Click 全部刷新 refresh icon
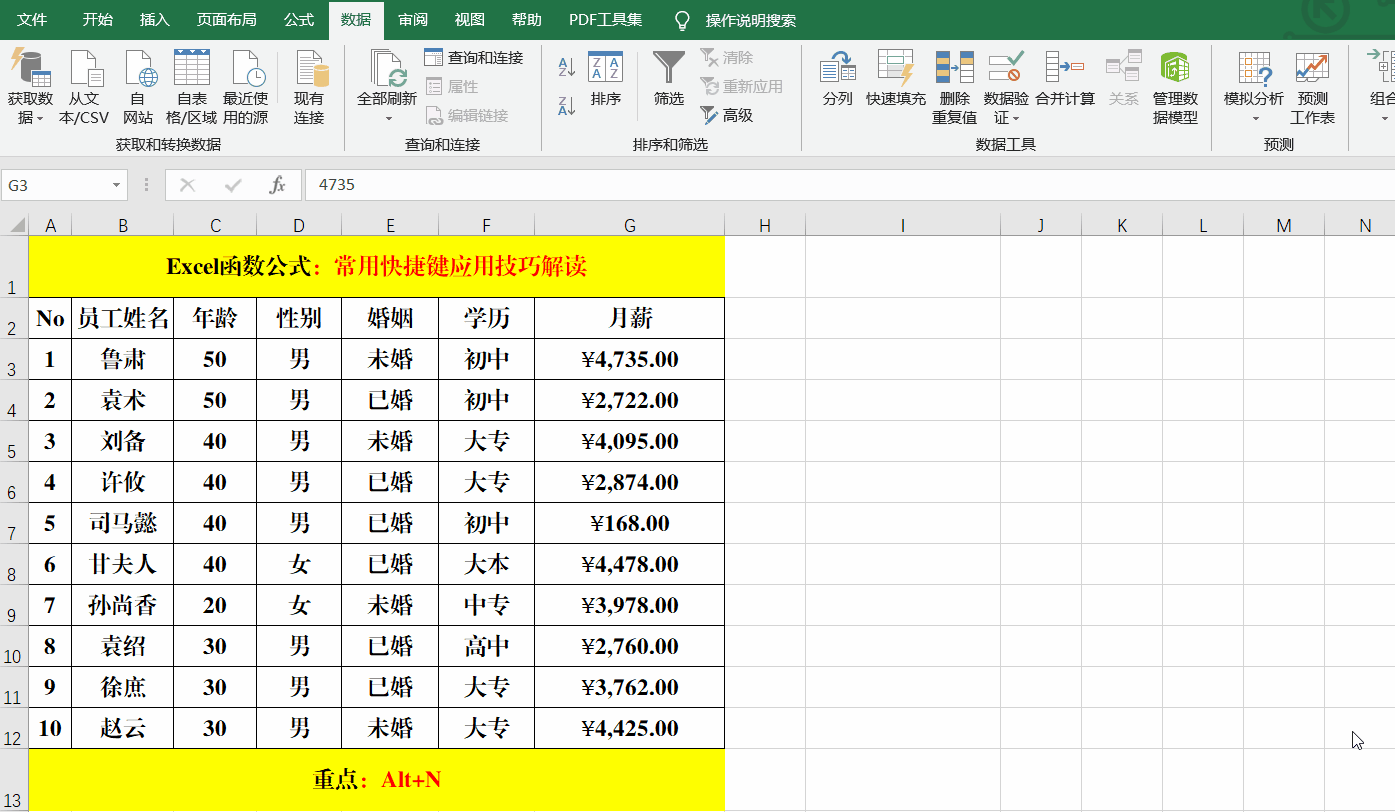1395x812 pixels. [387, 68]
